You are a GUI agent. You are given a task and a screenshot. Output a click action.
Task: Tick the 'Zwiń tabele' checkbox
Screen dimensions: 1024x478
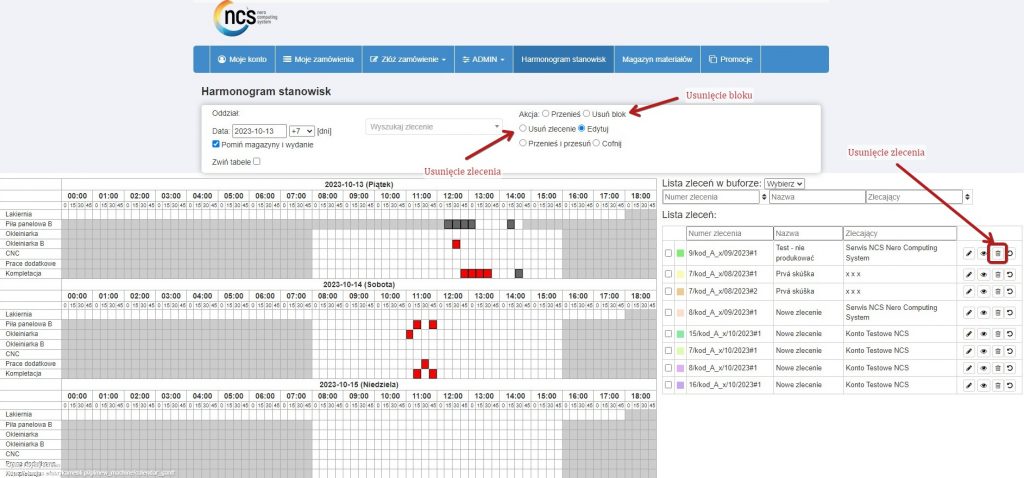[x=257, y=161]
